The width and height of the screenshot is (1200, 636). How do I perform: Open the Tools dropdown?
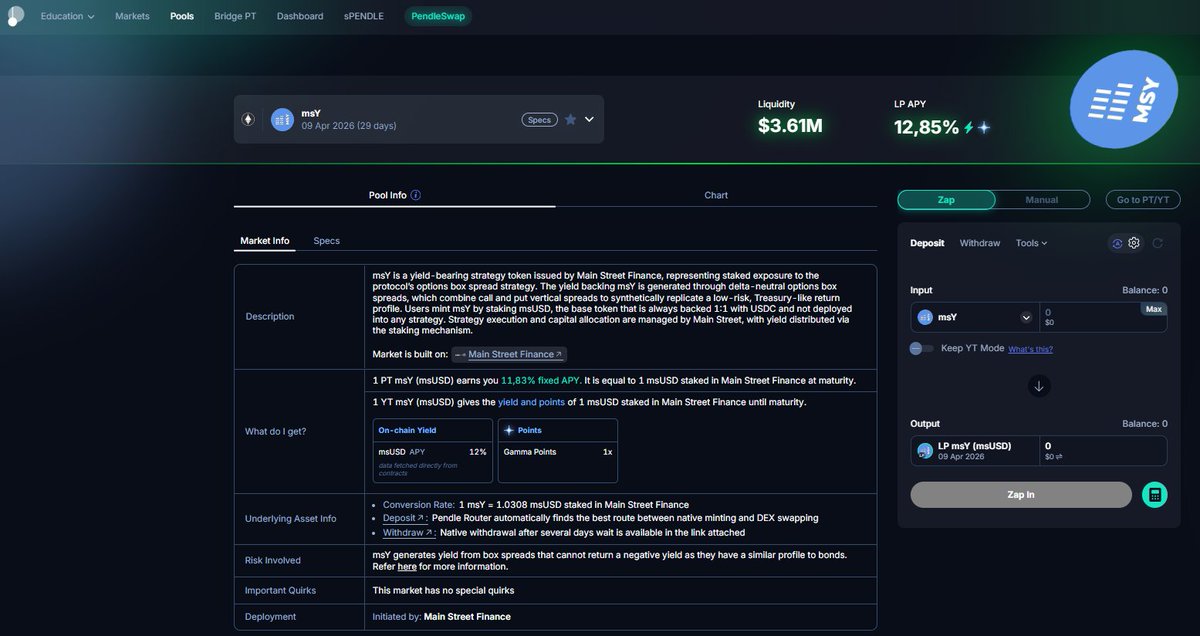coord(1031,243)
